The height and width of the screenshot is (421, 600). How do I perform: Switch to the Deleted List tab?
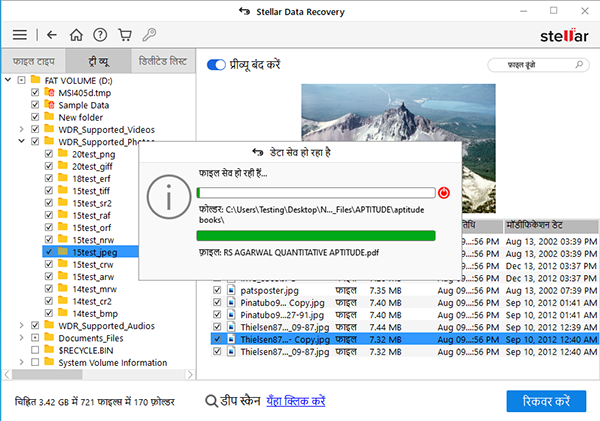tap(163, 61)
